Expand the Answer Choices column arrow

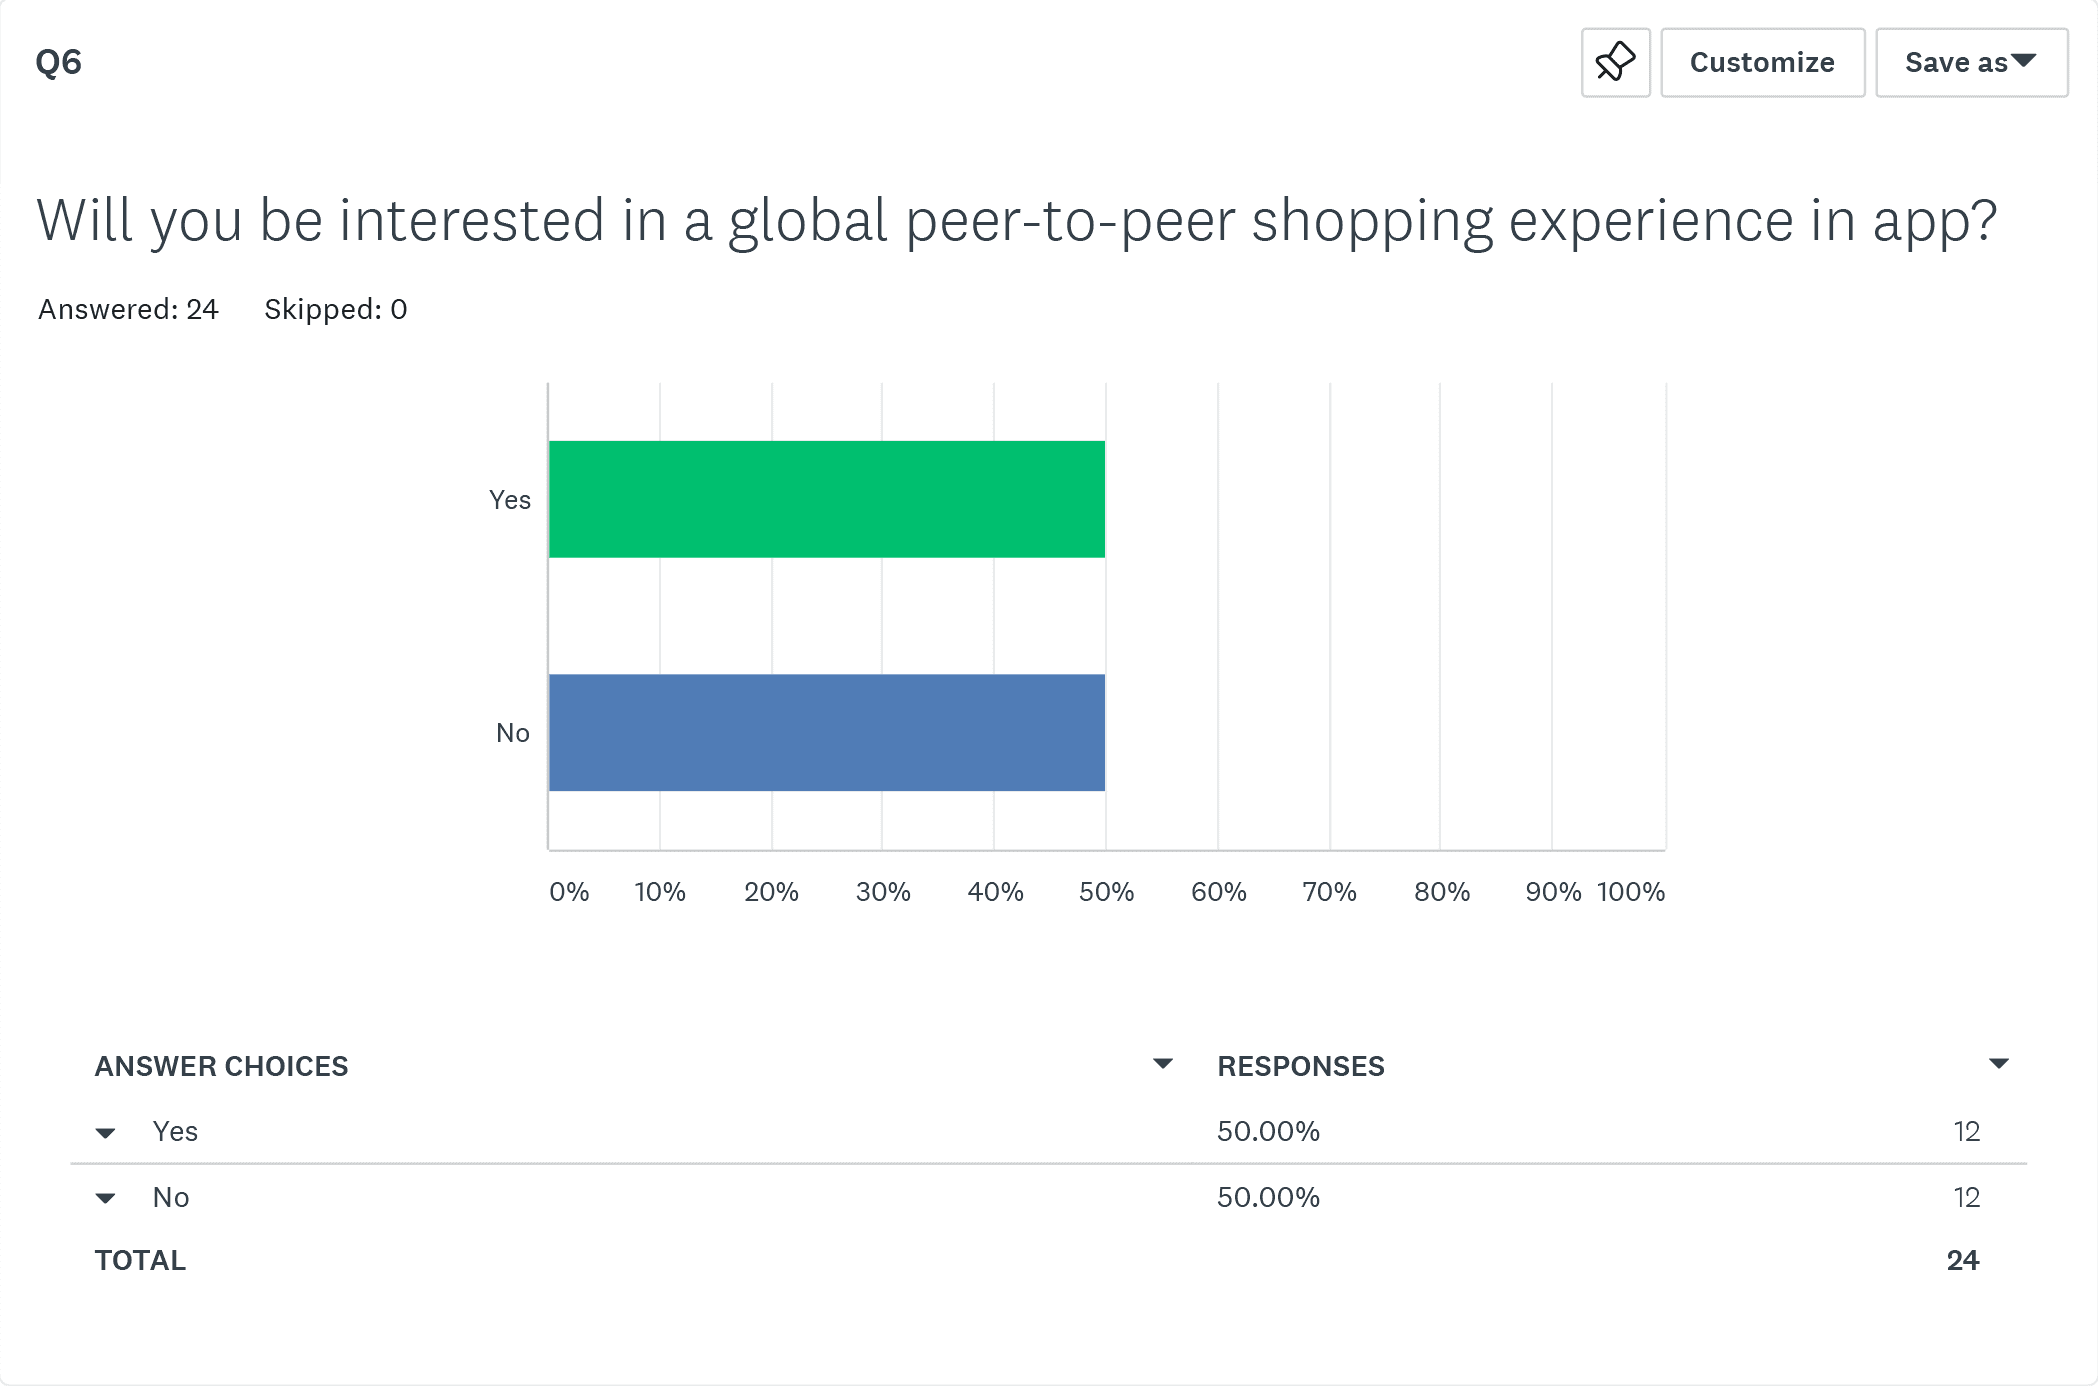pos(1162,1064)
